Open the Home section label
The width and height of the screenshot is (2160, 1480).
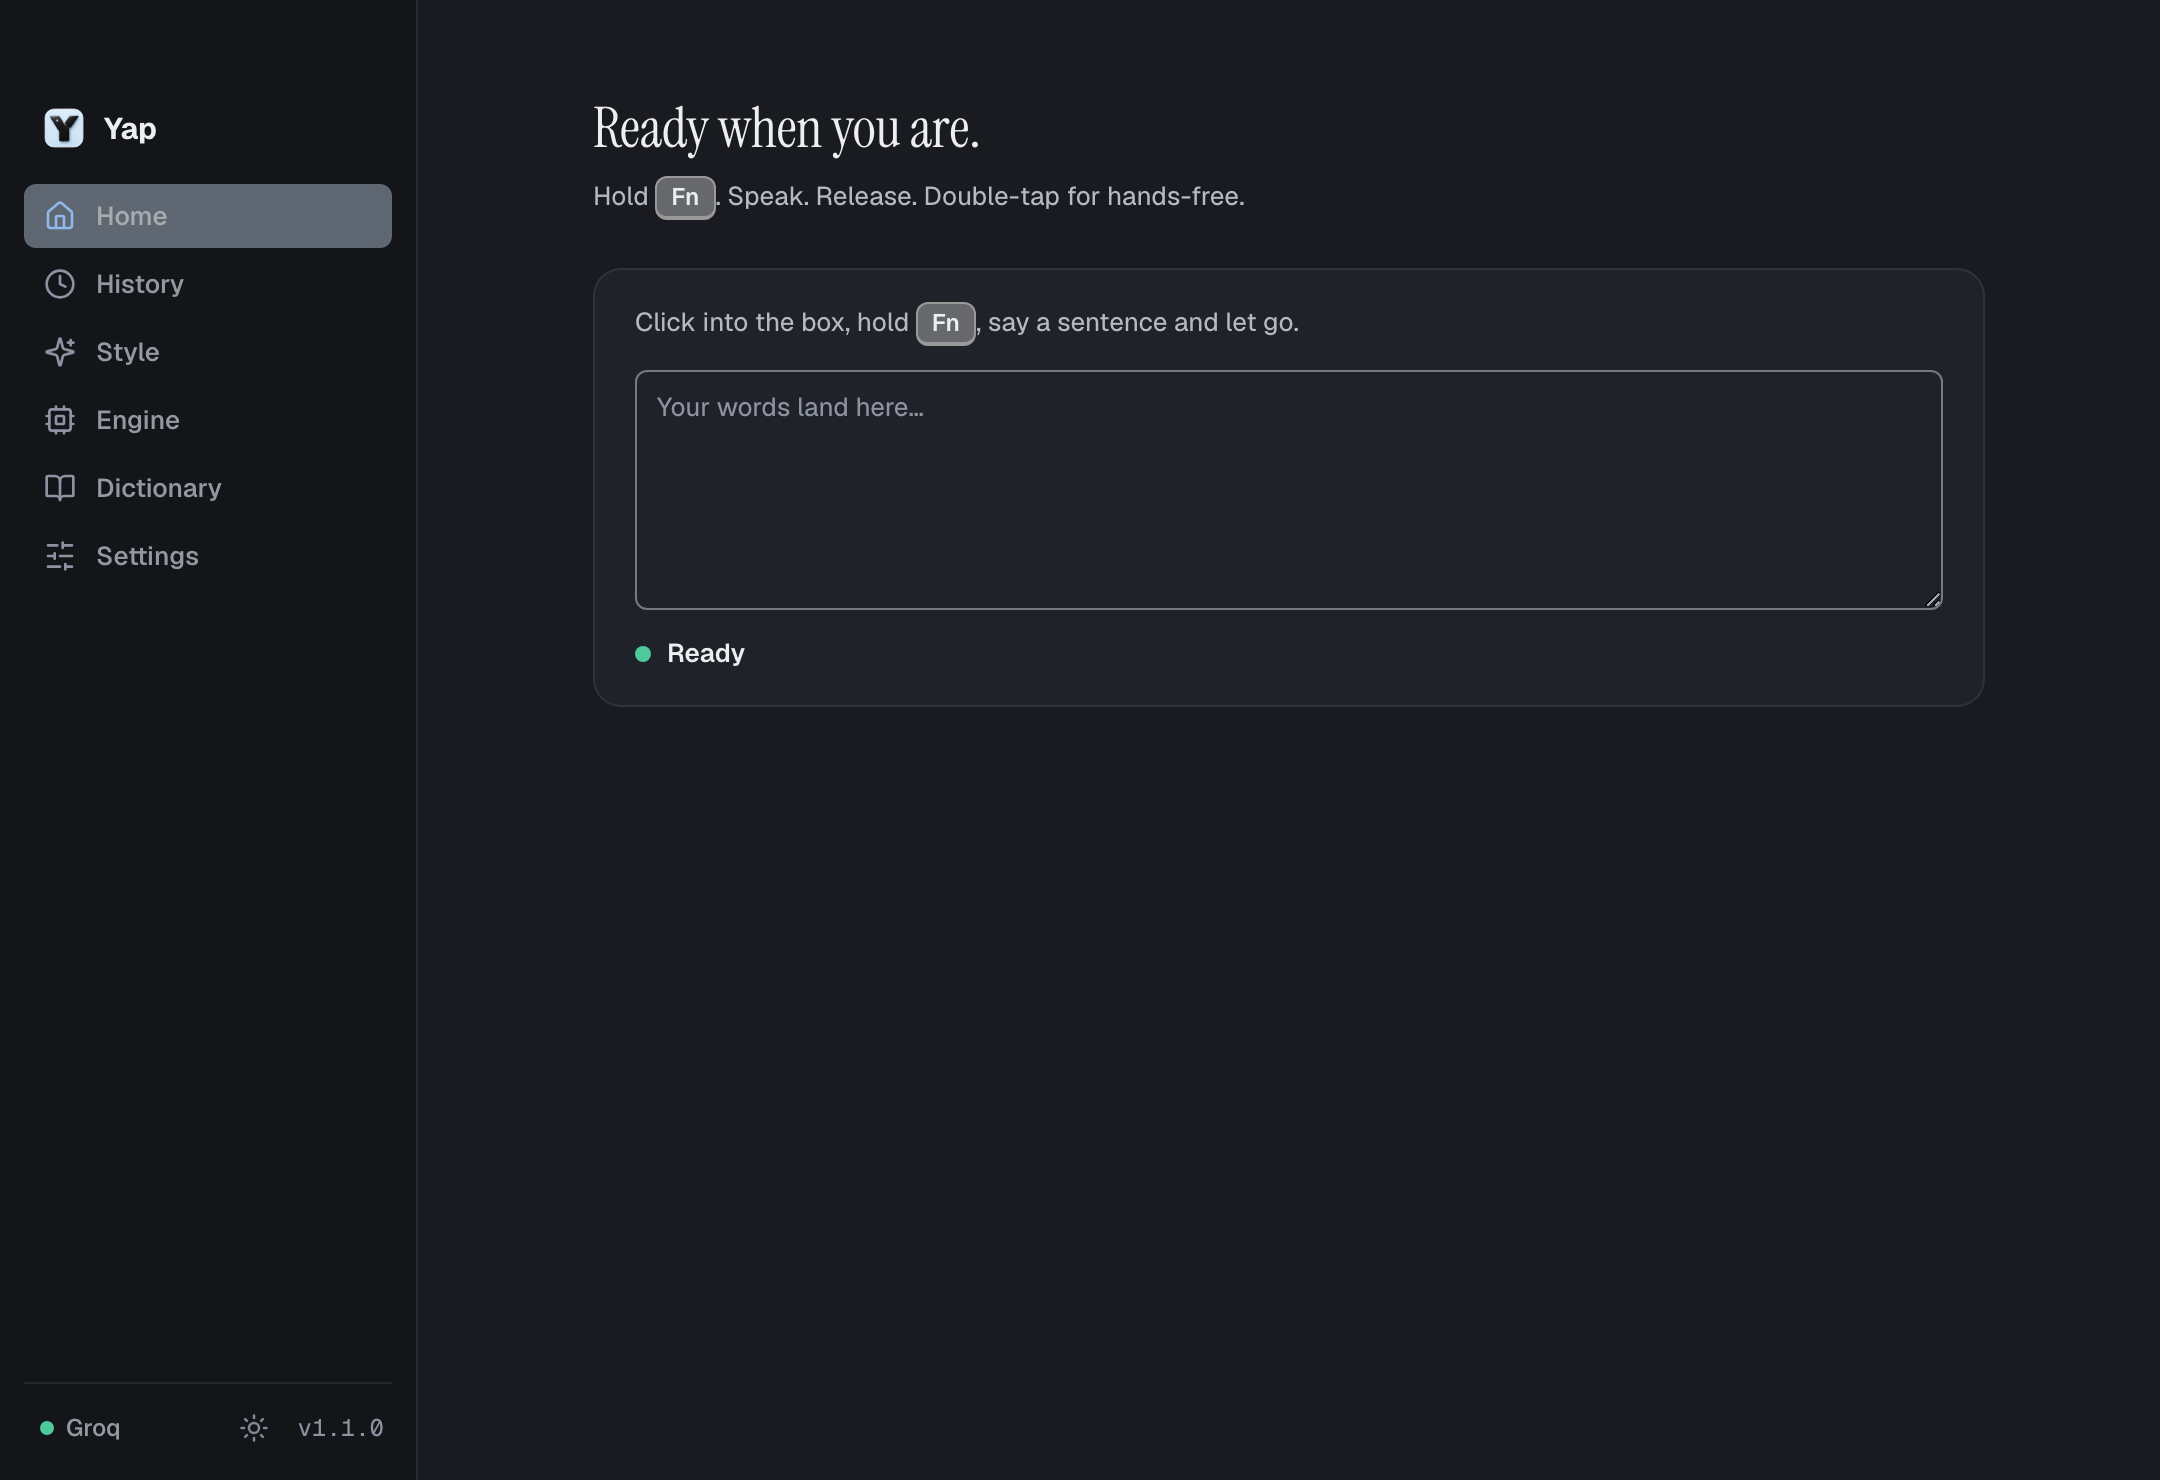[132, 216]
